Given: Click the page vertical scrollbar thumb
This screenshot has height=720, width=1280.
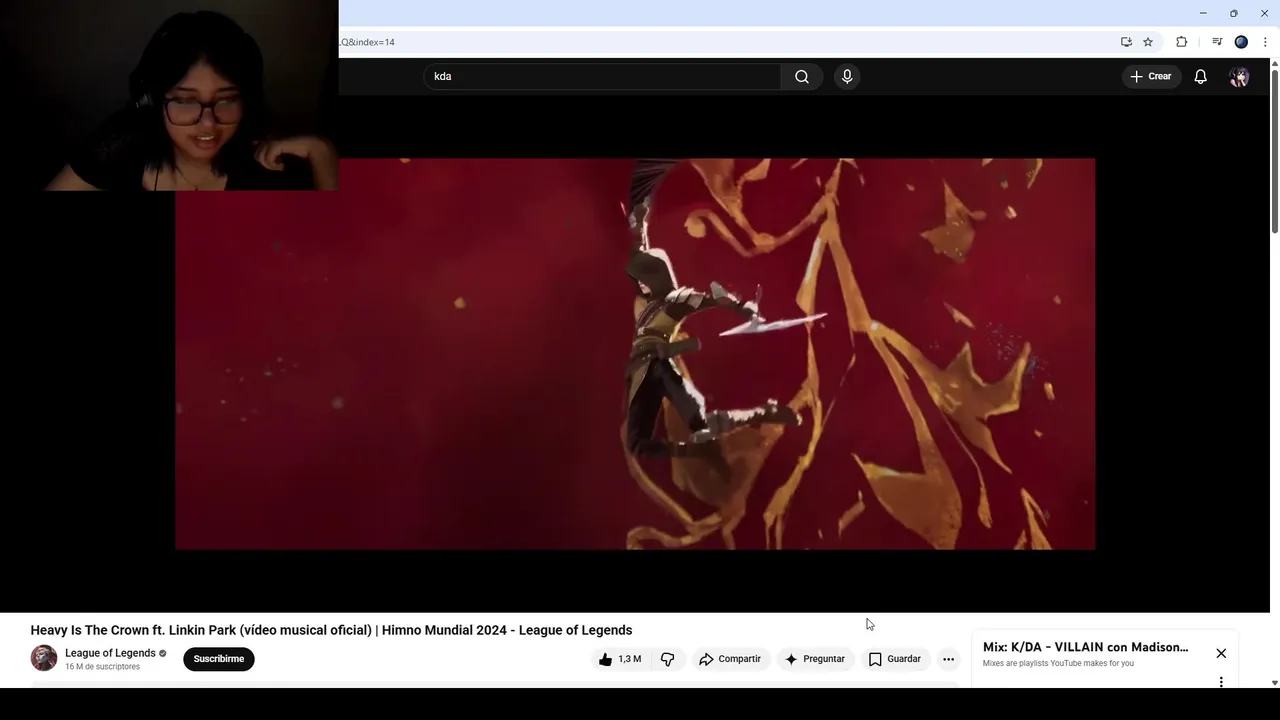Looking at the screenshot, I should coord(1275,152).
